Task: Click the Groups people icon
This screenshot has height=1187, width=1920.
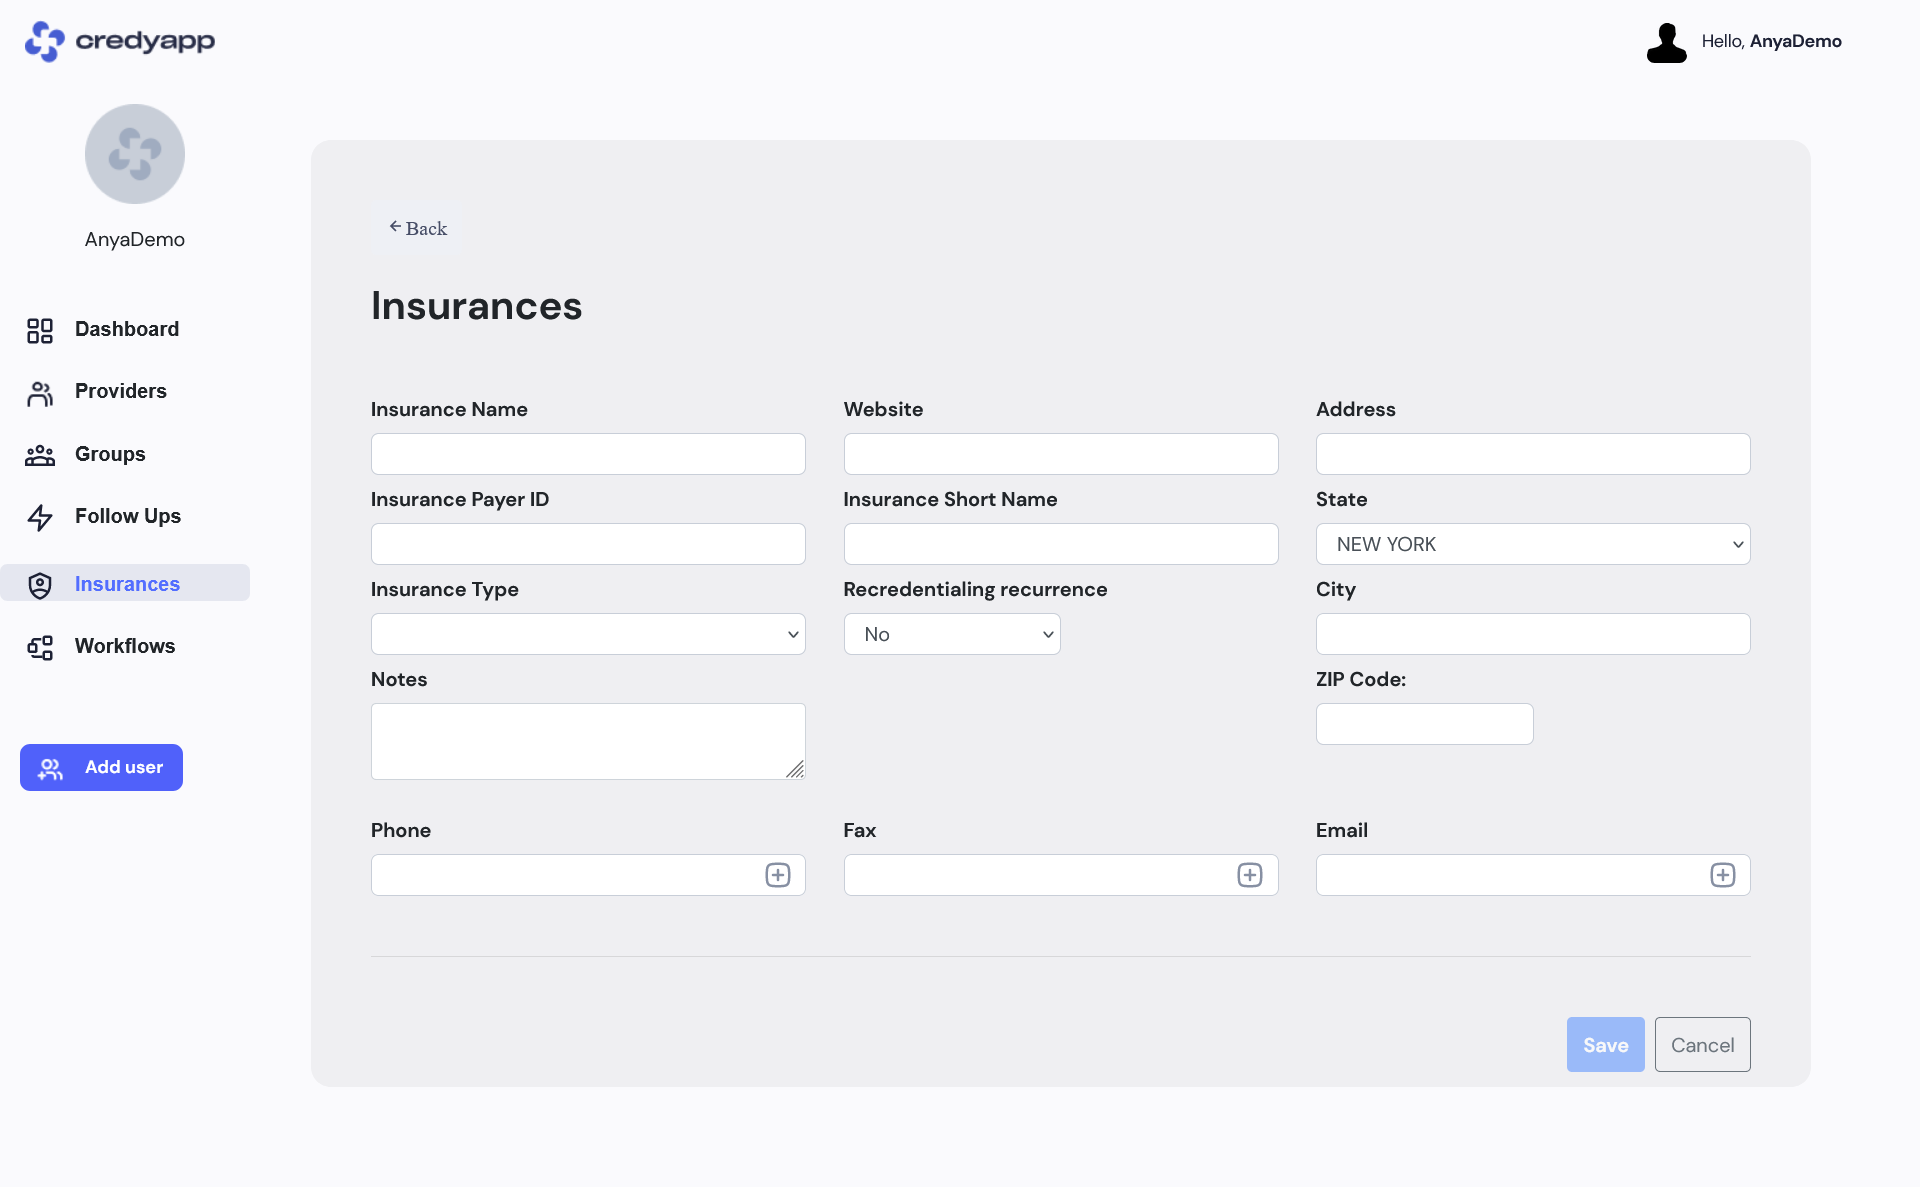Action: 40,455
